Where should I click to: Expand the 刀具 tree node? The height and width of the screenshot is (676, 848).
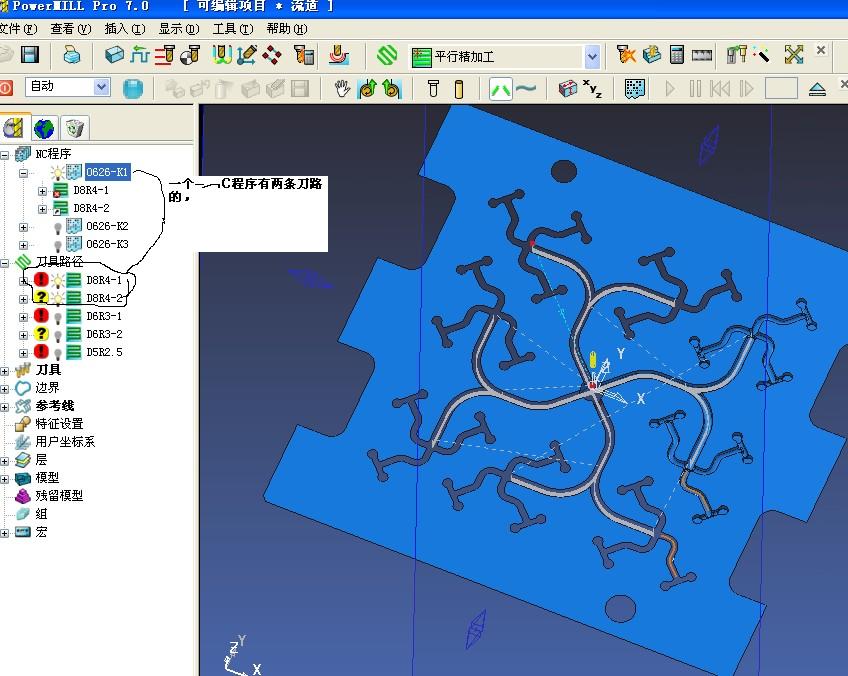[4, 371]
